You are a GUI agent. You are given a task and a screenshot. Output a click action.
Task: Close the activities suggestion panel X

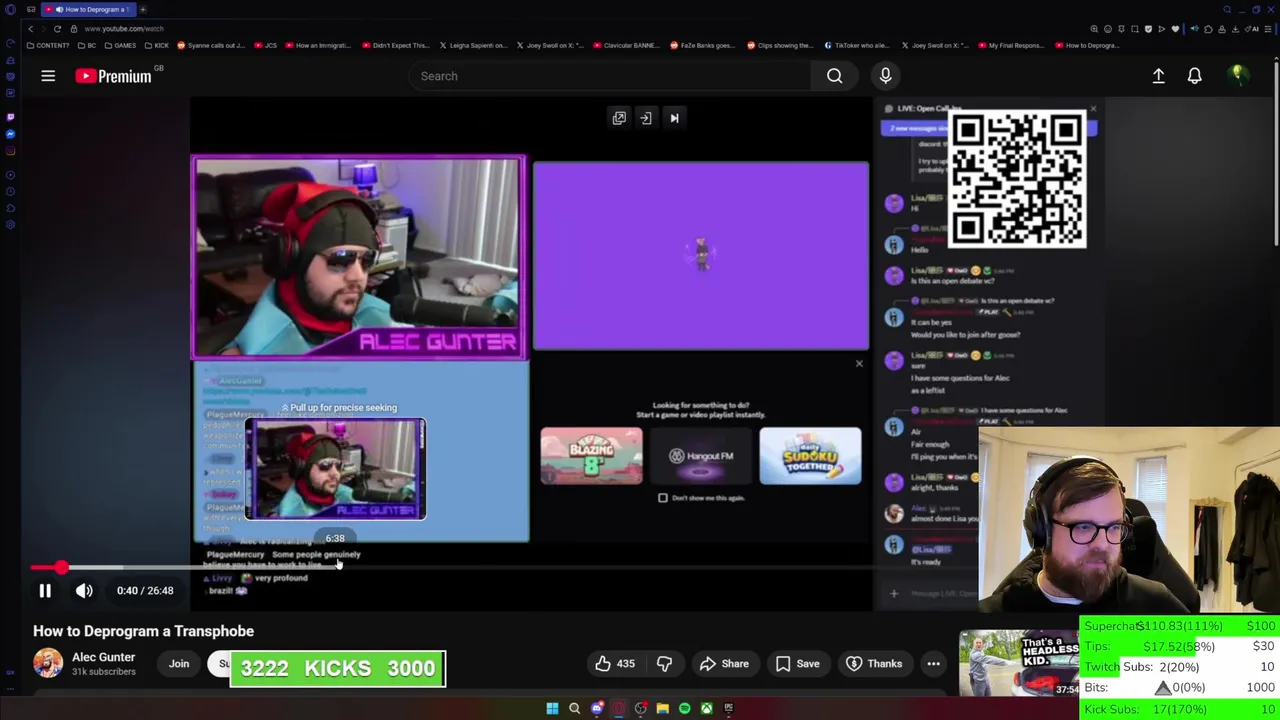coord(859,363)
